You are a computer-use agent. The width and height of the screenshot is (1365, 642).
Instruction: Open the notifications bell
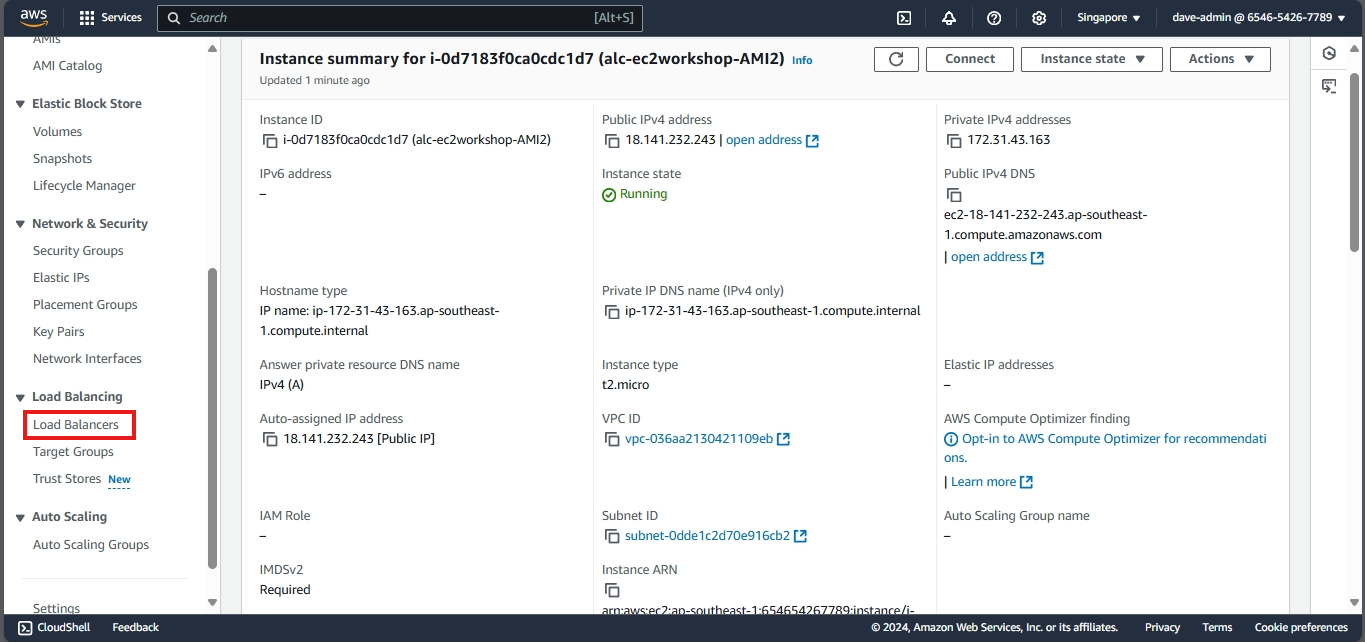948,18
